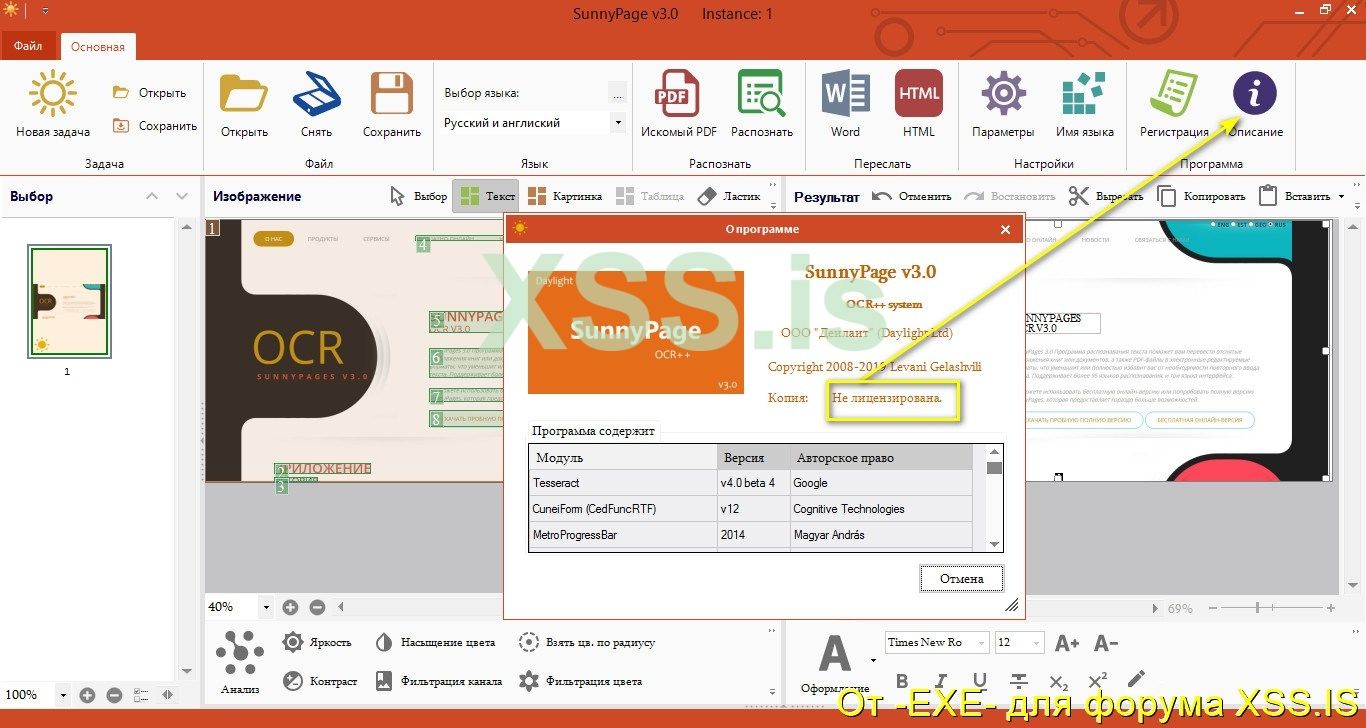The image size is (1366, 728).
Task: Adjust the 69% result zoom slider
Action: point(1258,607)
